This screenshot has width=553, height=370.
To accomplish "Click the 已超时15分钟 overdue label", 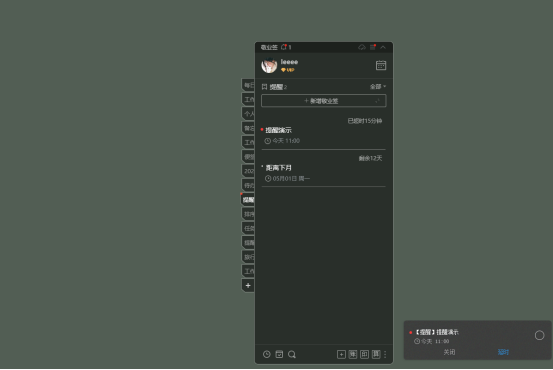I will (x=365, y=121).
